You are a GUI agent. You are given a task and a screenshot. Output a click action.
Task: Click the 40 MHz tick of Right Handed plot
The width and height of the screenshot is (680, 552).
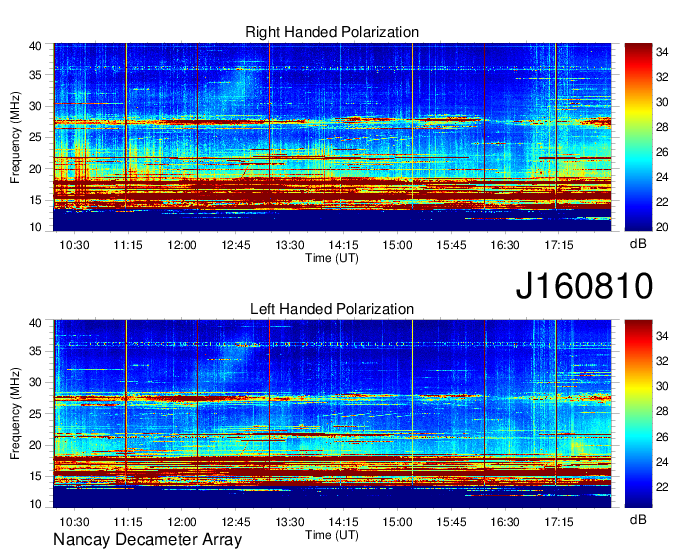pyautogui.click(x=35, y=46)
